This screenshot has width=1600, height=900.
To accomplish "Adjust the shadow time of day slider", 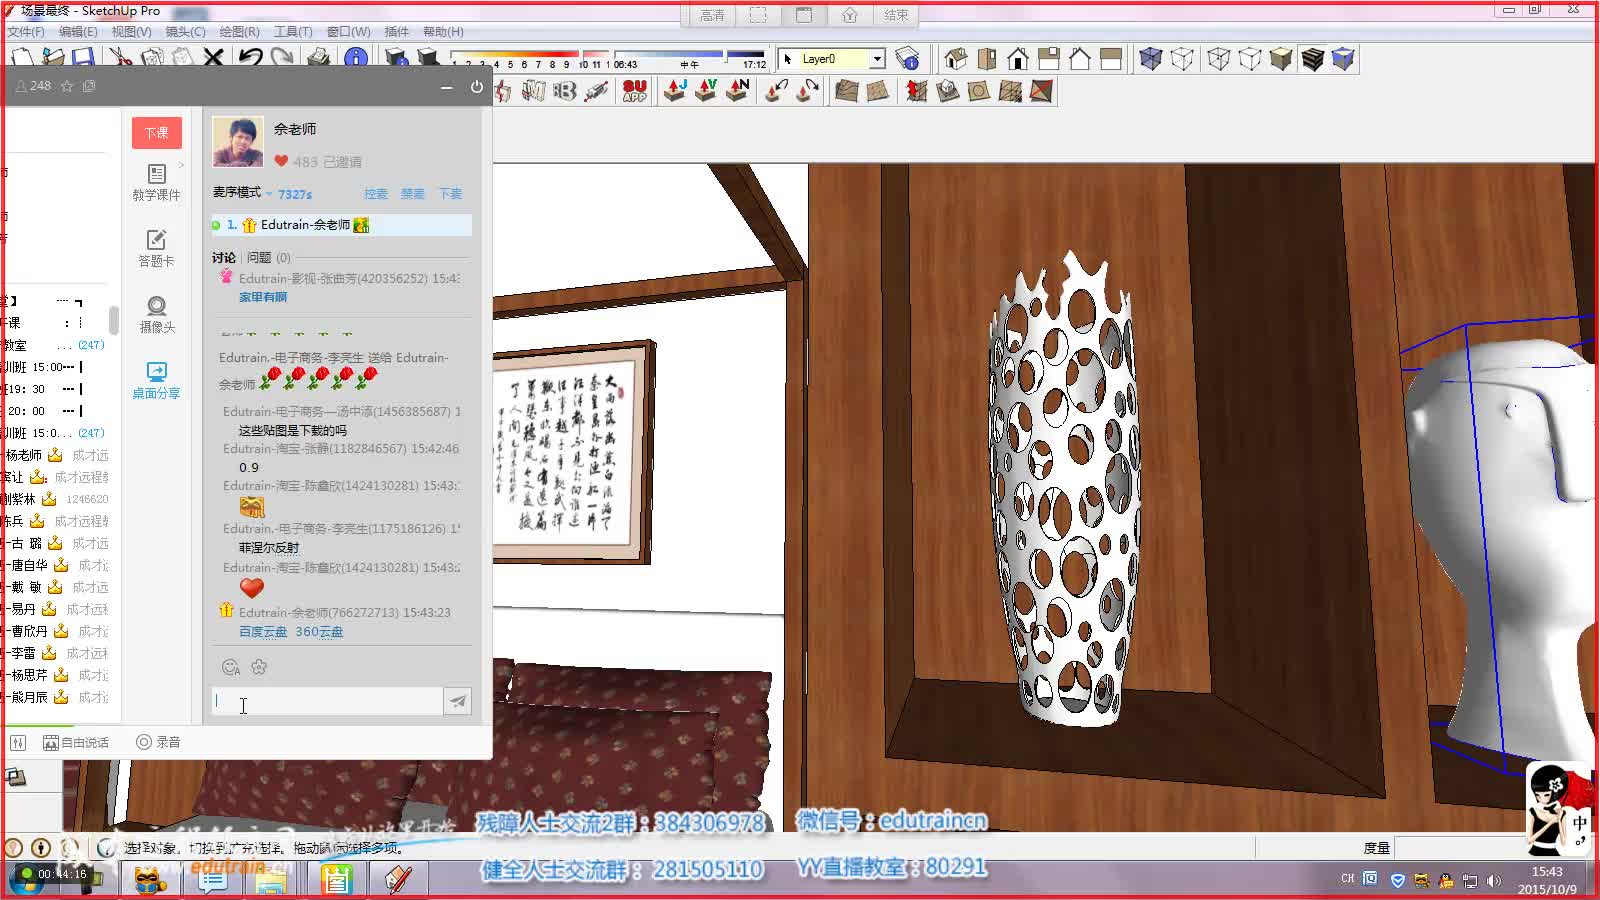I will (690, 59).
